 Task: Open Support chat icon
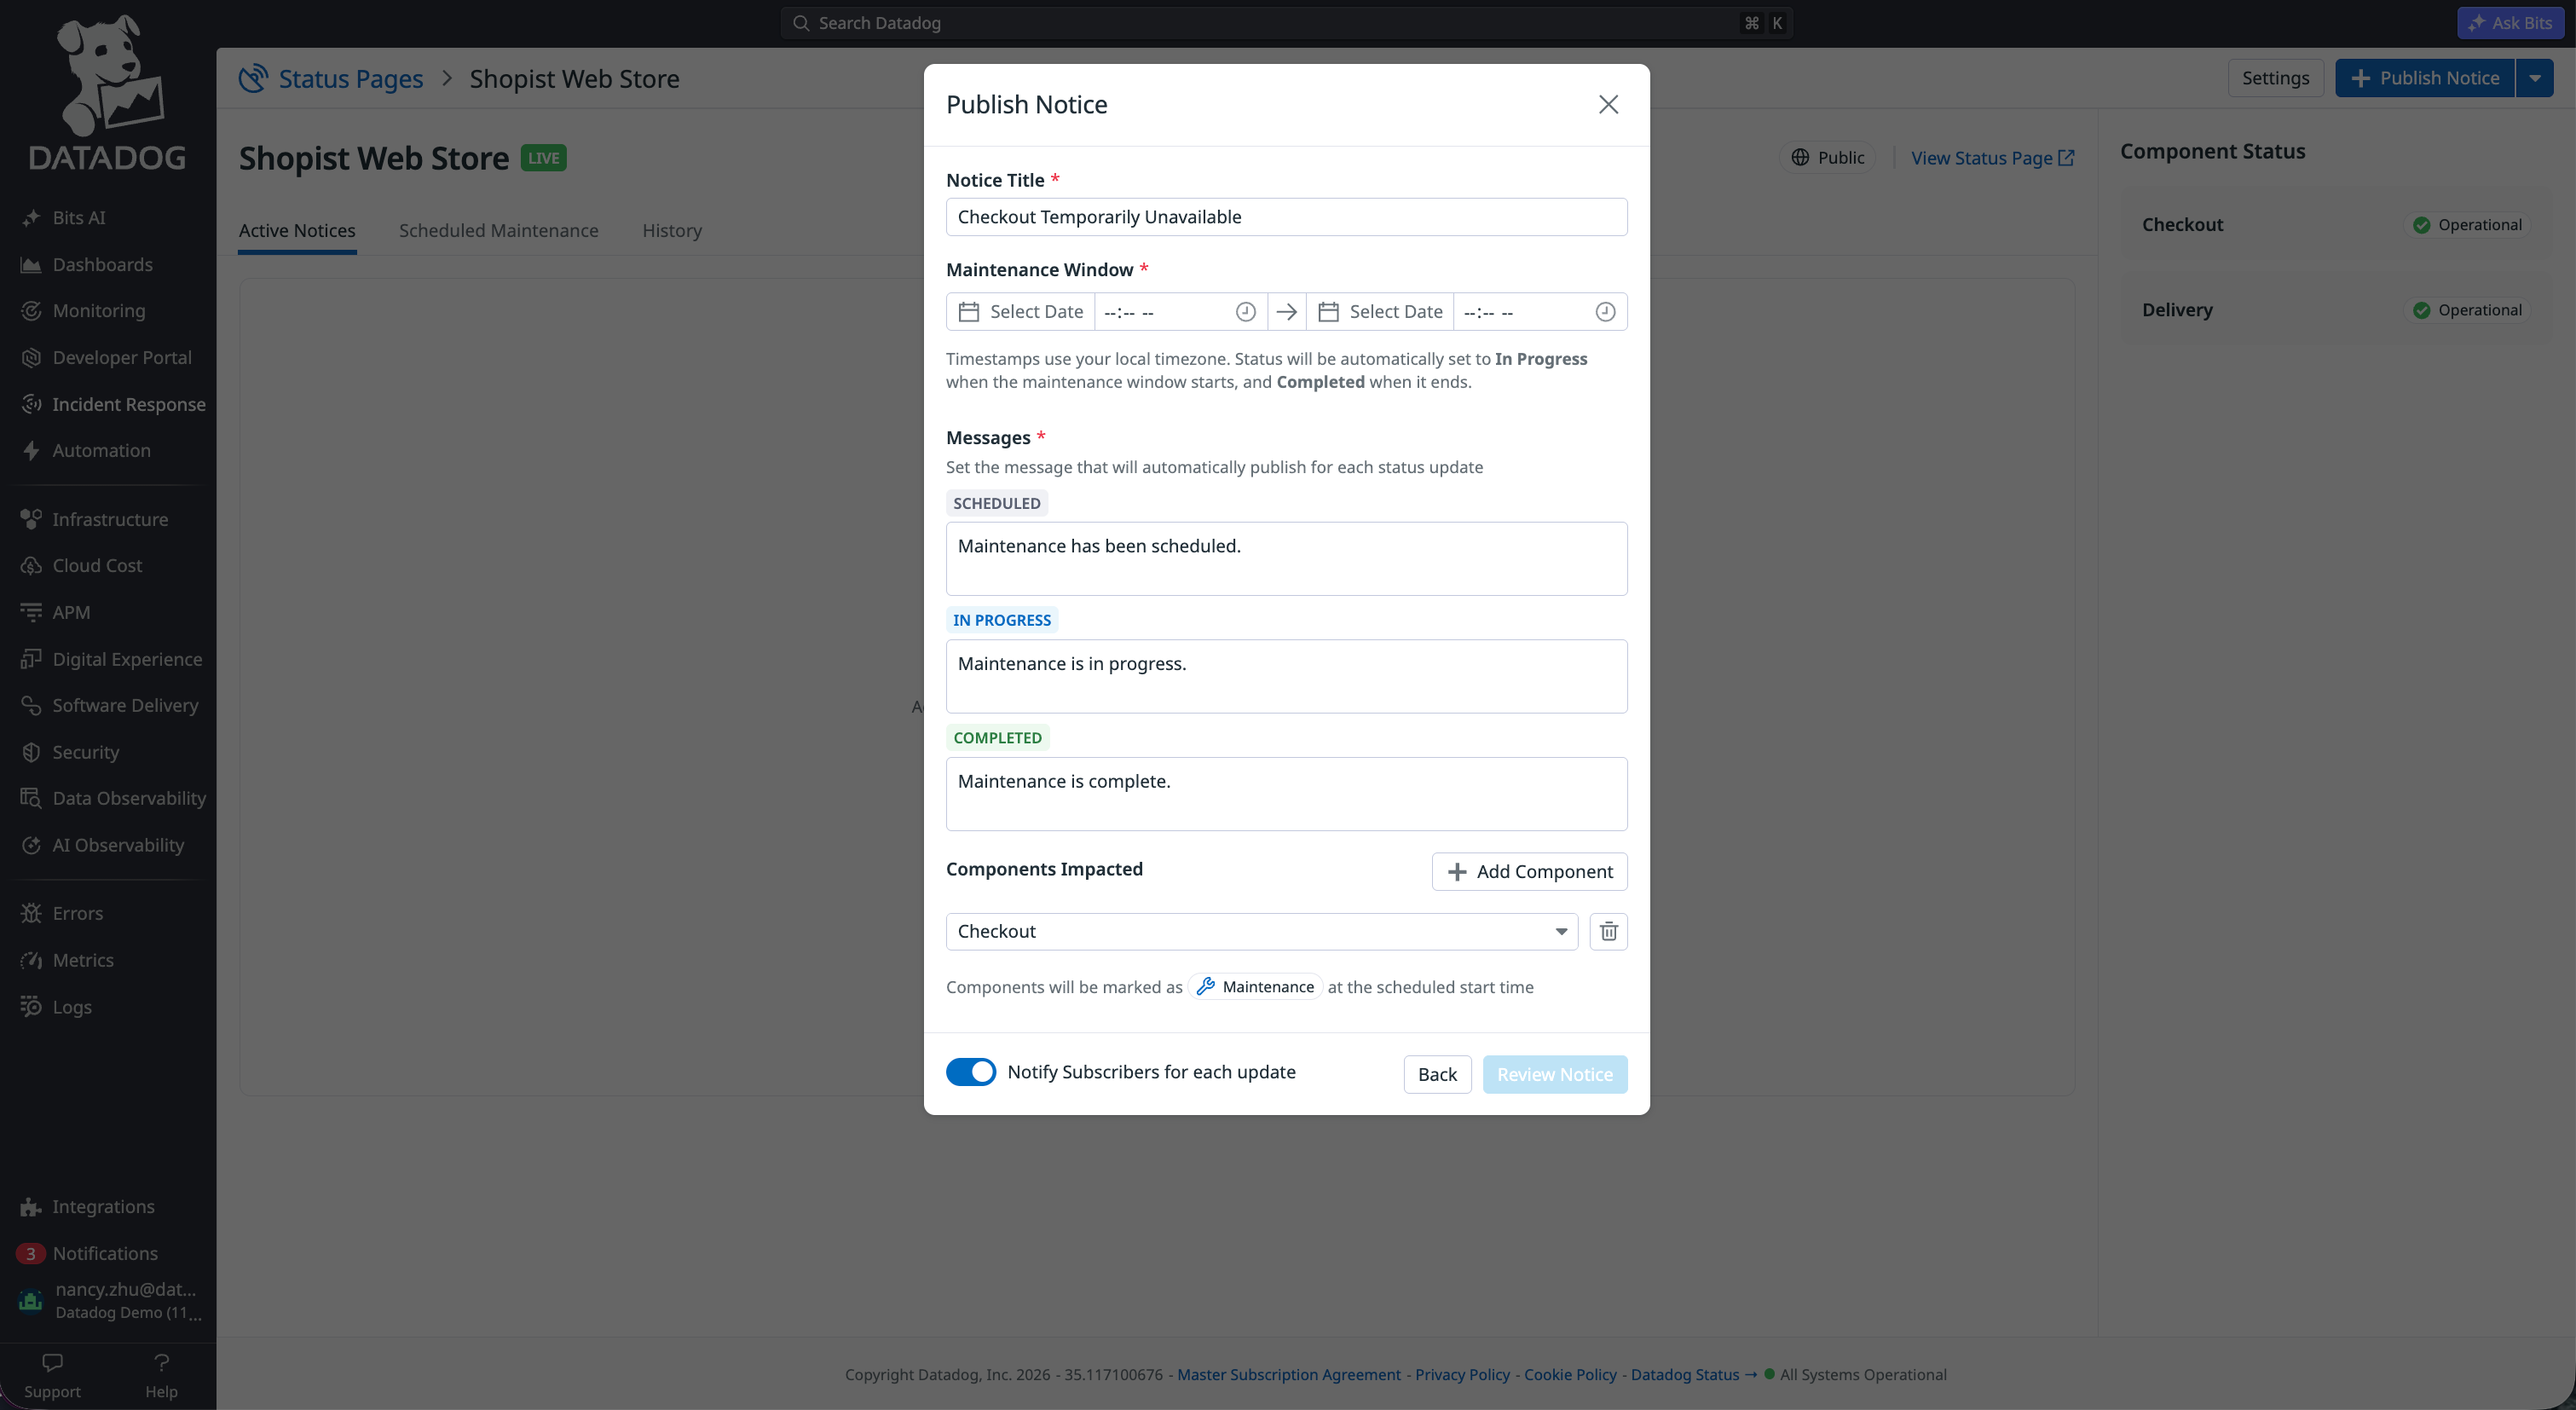tap(52, 1373)
